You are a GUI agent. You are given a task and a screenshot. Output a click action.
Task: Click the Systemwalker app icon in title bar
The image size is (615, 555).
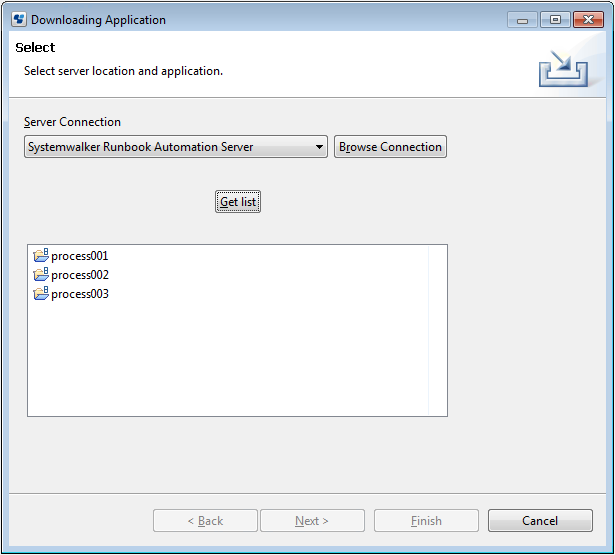(19, 19)
